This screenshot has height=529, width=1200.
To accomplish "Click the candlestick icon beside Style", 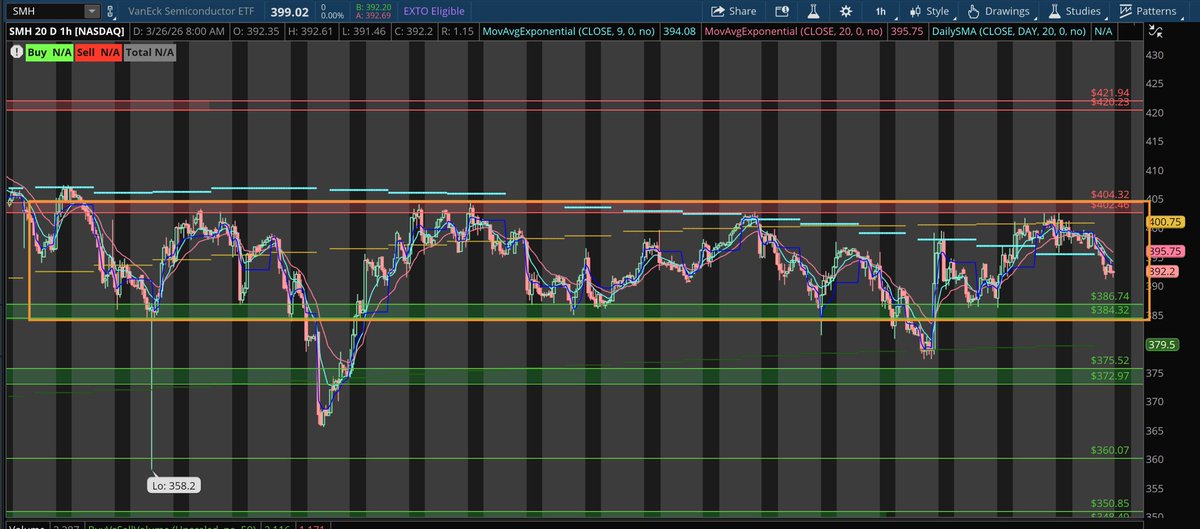I will (x=914, y=12).
